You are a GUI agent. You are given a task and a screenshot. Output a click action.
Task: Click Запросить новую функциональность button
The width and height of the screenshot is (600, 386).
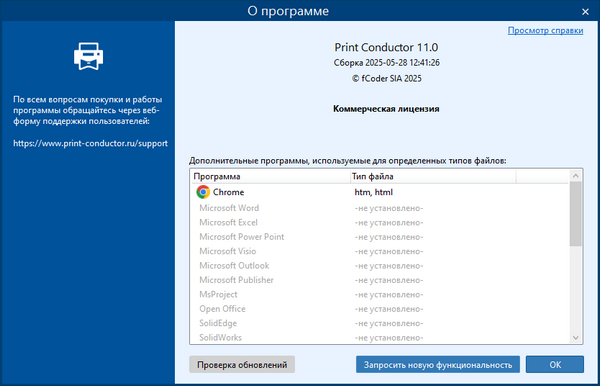point(438,365)
